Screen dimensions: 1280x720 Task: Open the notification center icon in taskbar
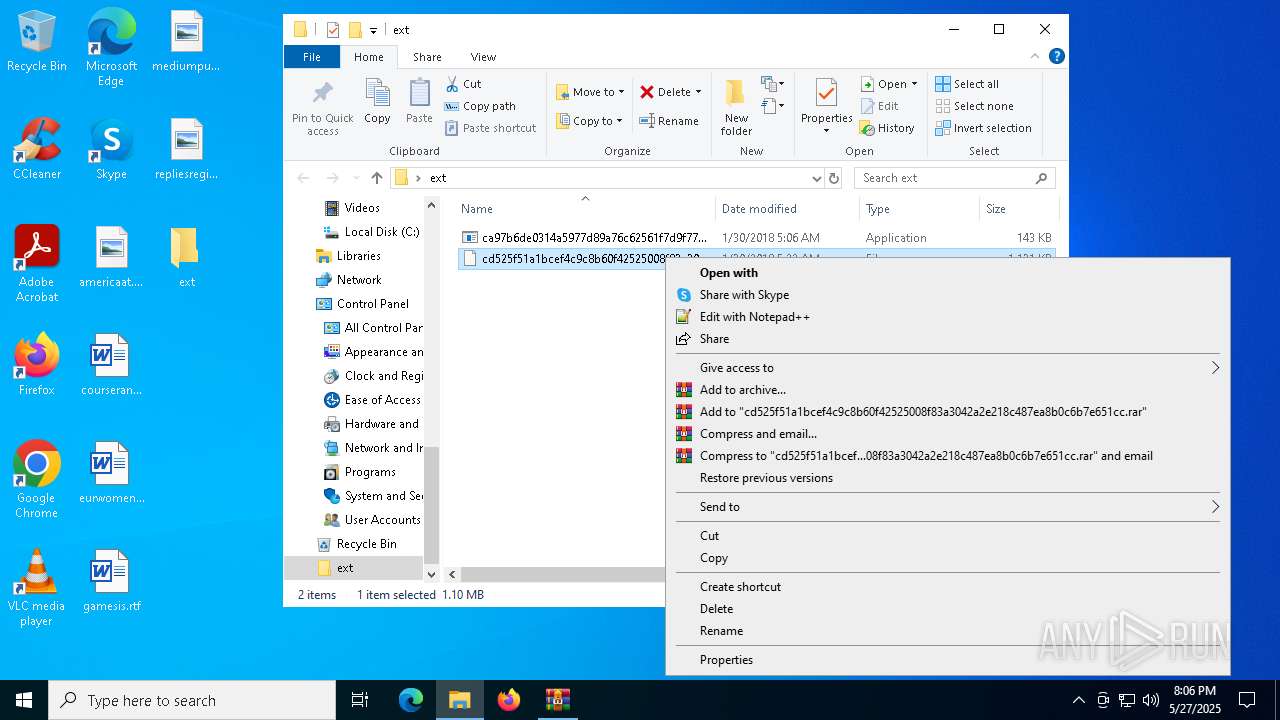(1247, 700)
